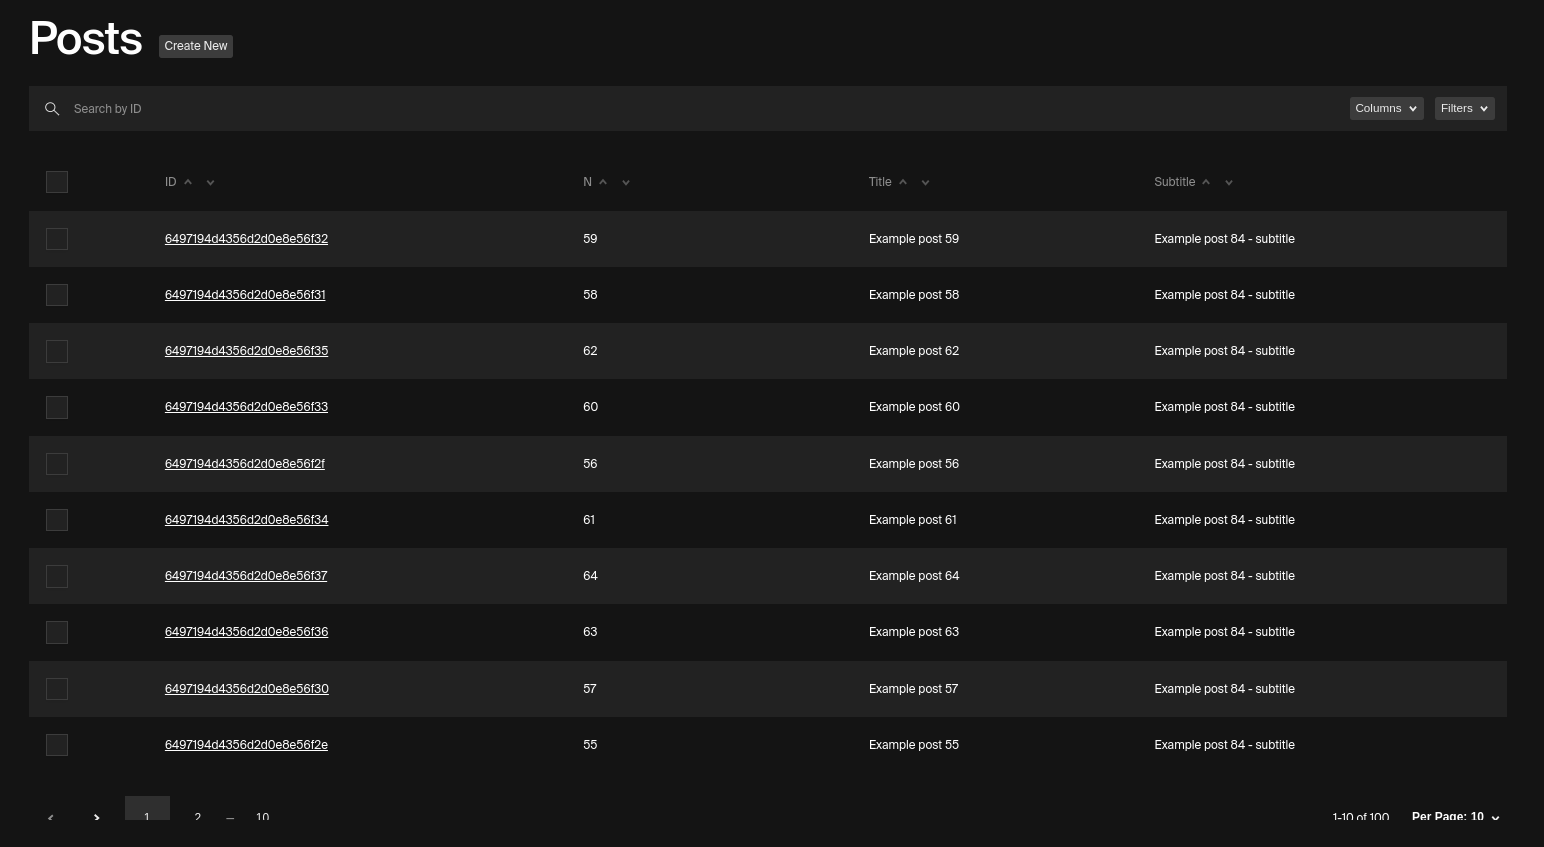Select all posts with header checkbox
The width and height of the screenshot is (1544, 847).
(x=57, y=182)
